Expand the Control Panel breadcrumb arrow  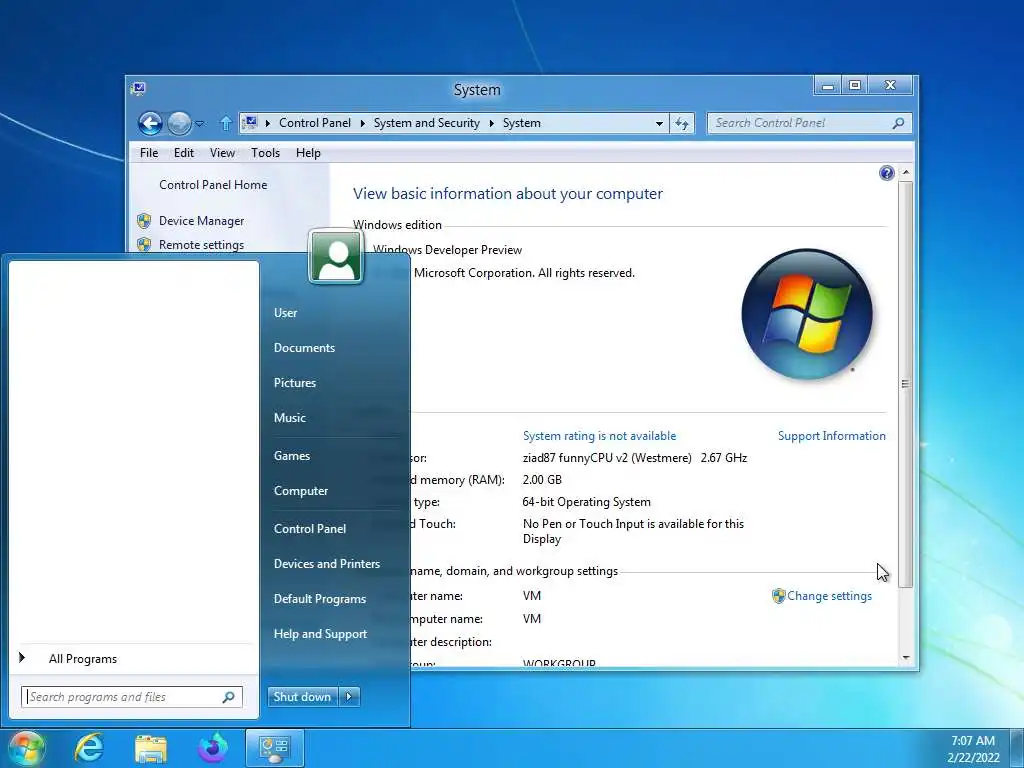click(x=362, y=123)
